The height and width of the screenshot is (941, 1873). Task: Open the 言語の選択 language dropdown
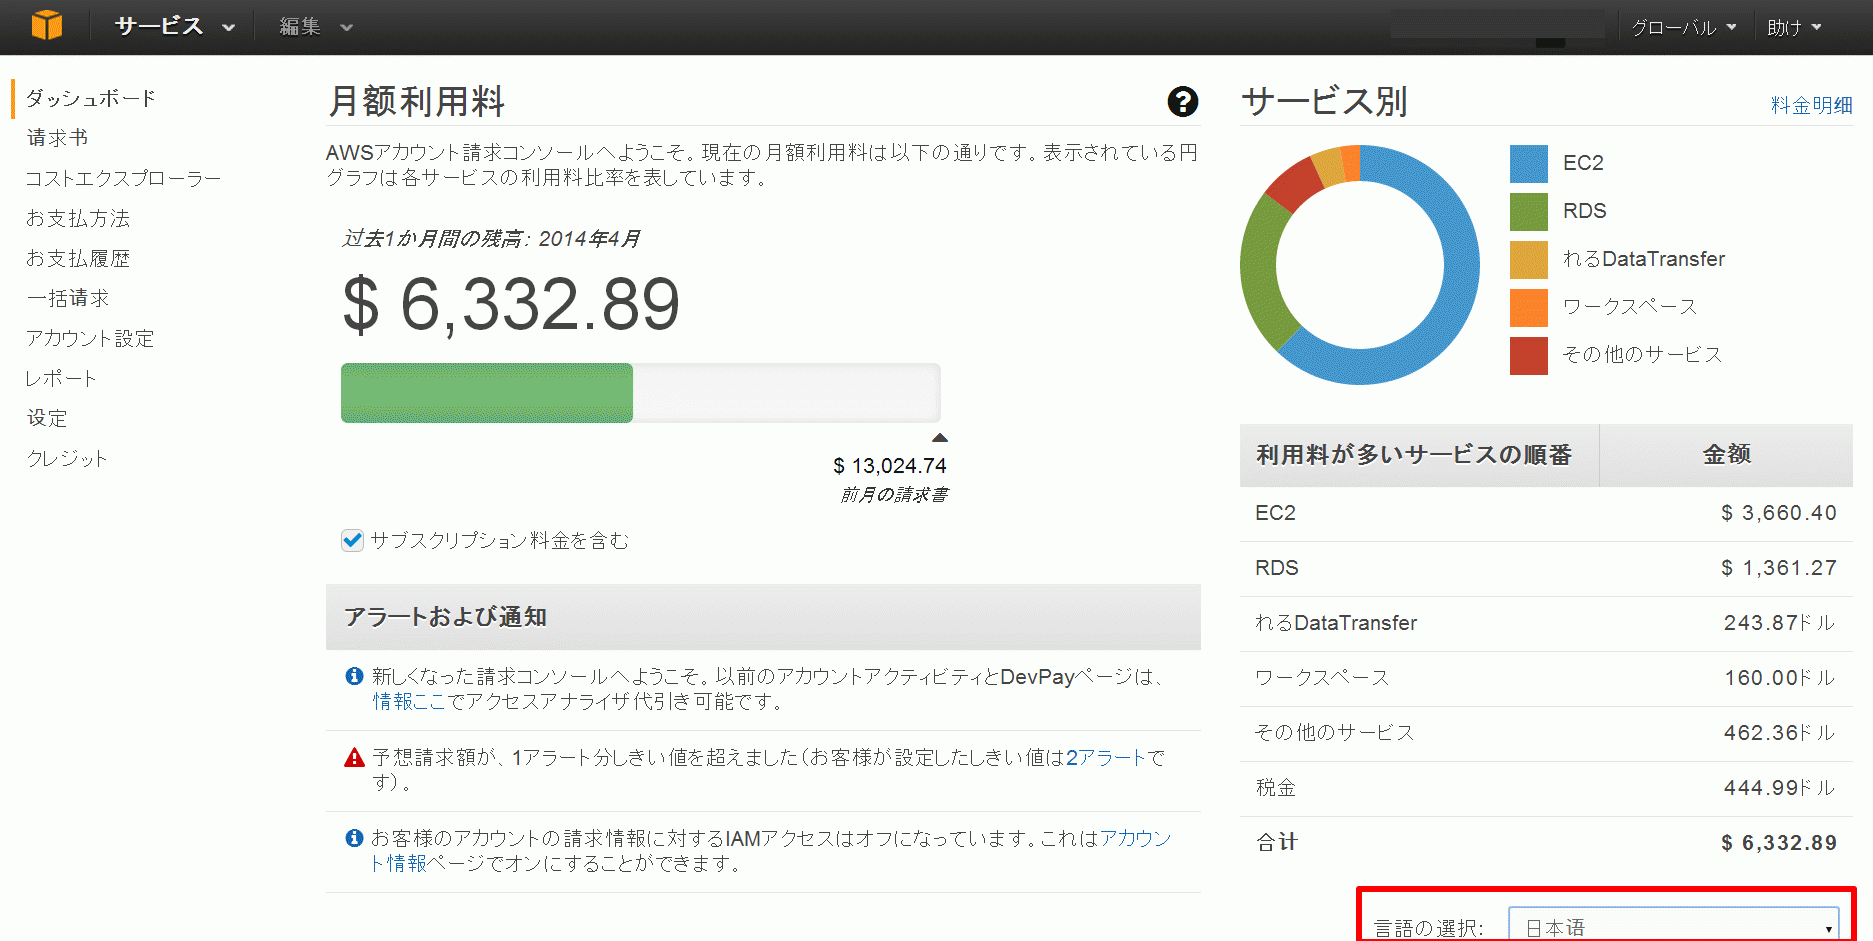click(1673, 926)
